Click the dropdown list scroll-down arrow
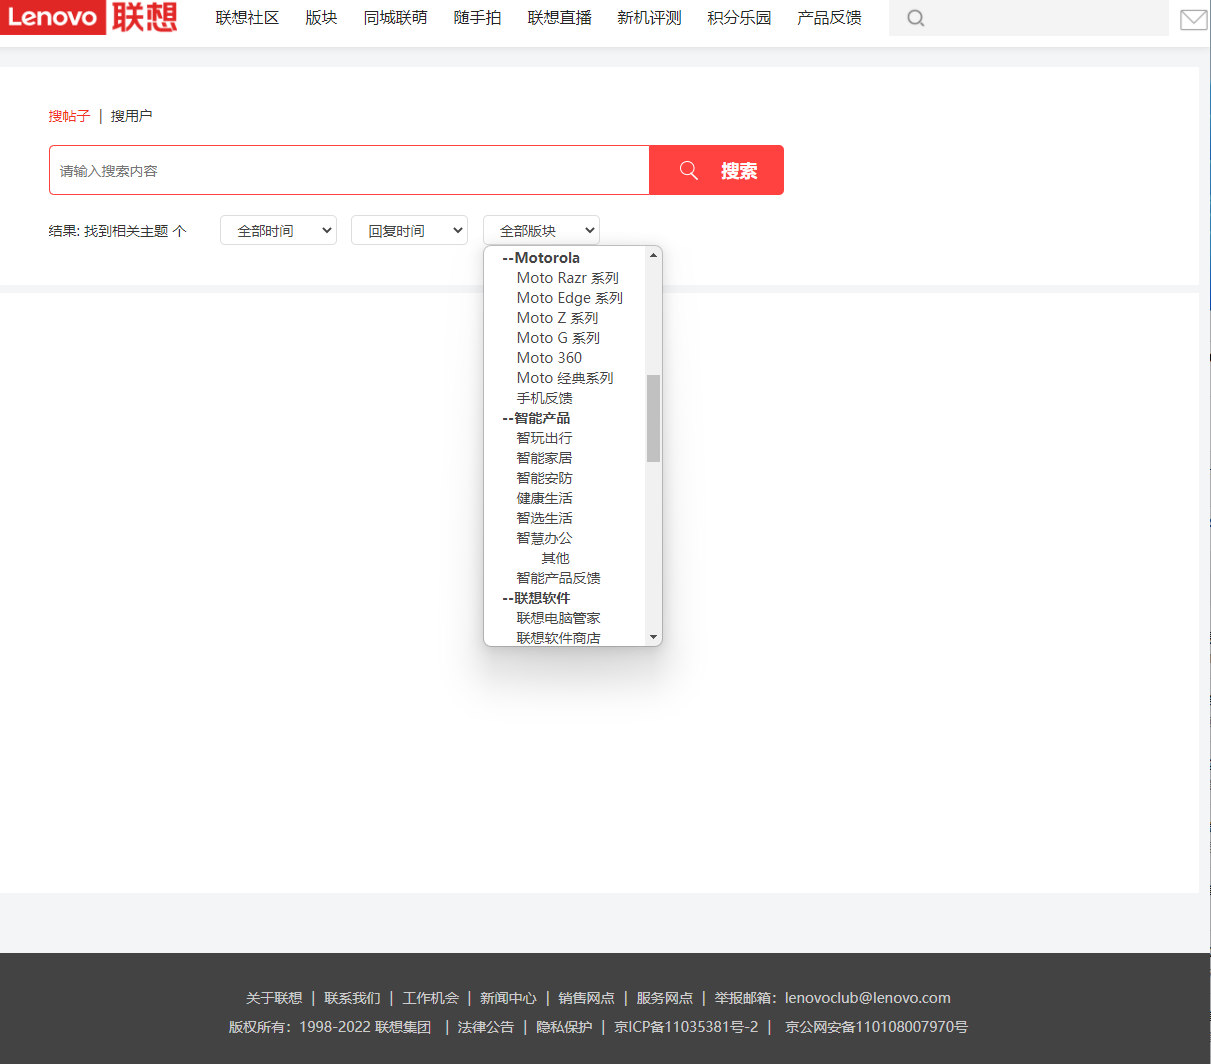The image size is (1211, 1064). 653,637
